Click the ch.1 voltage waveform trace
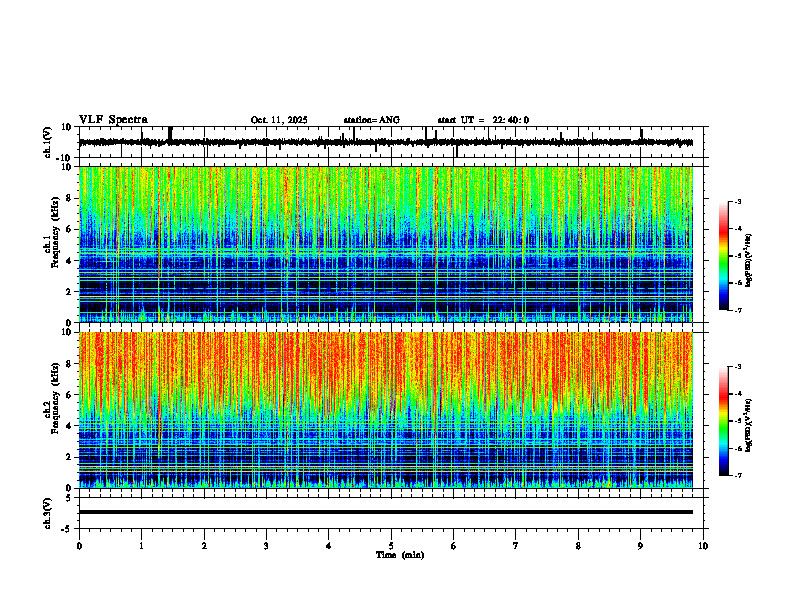 coord(385,142)
